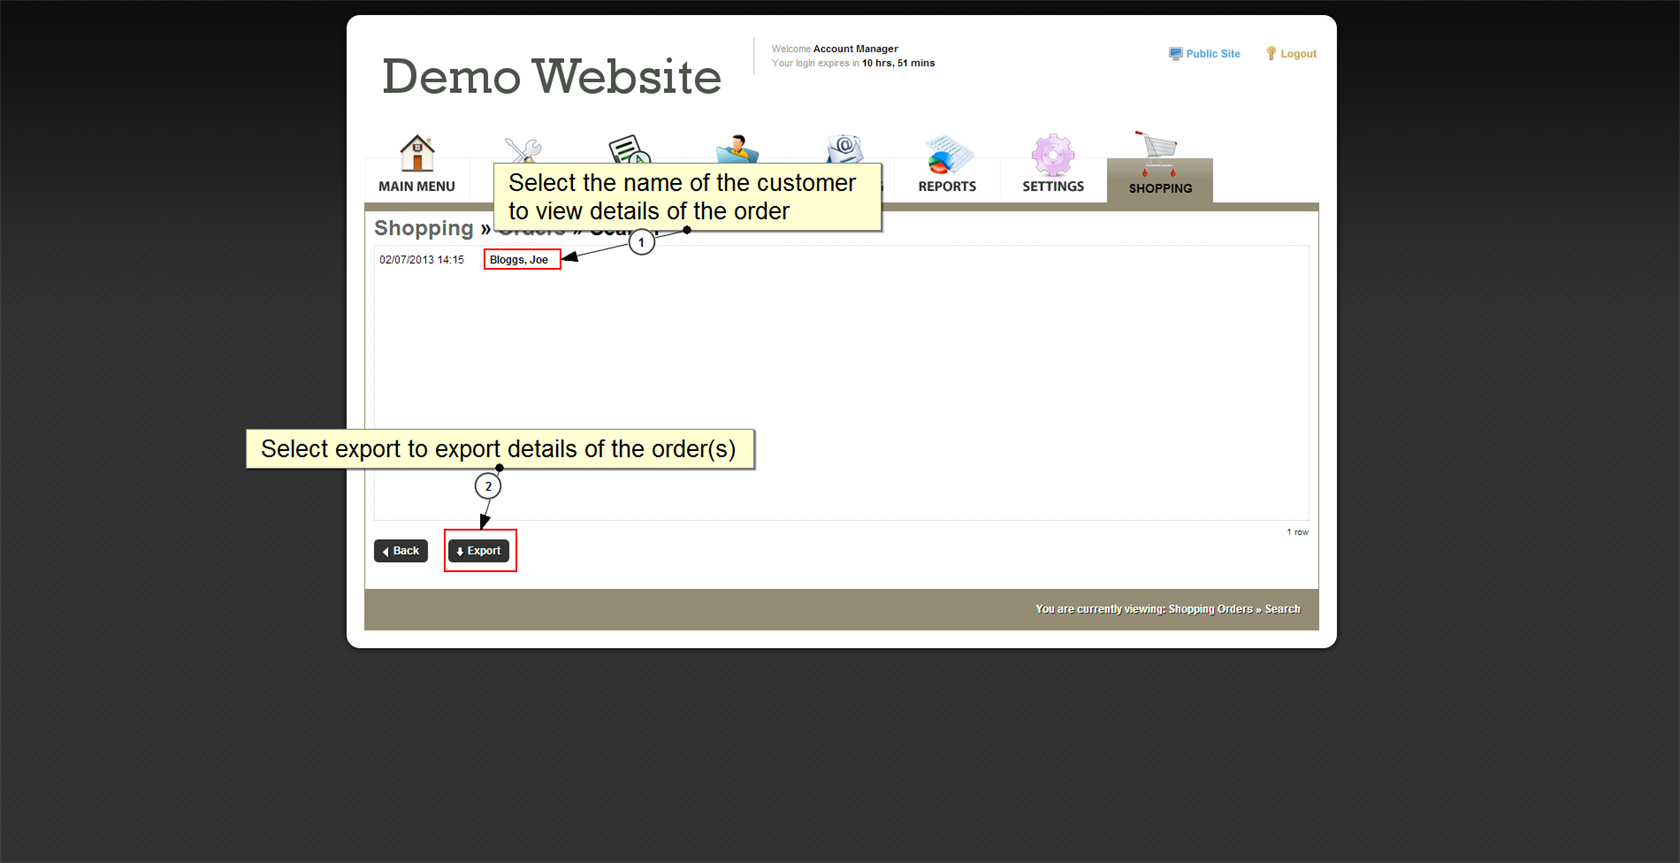Click the wrench and screwdriver tools icon
Image resolution: width=1680 pixels, height=863 pixels.
pyautogui.click(x=523, y=150)
